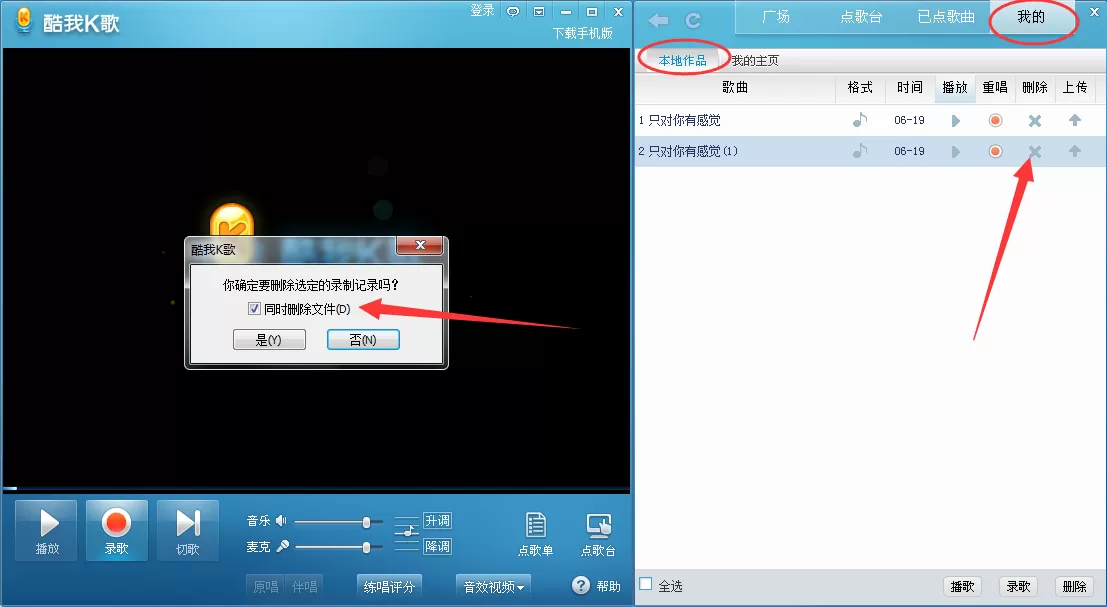
Task: Open help via question mark icon
Action: click(580, 585)
